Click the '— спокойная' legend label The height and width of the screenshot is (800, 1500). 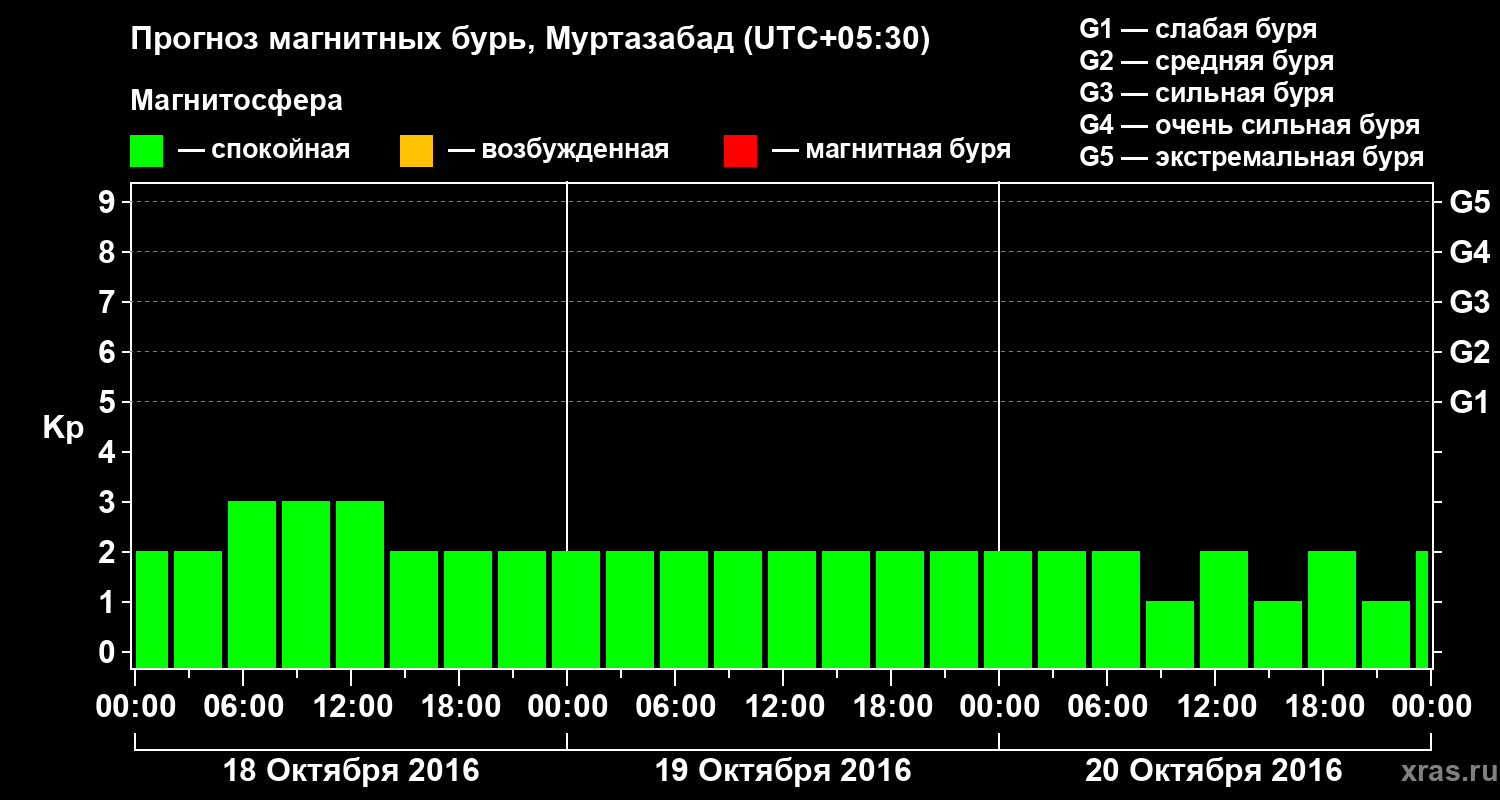point(264,150)
